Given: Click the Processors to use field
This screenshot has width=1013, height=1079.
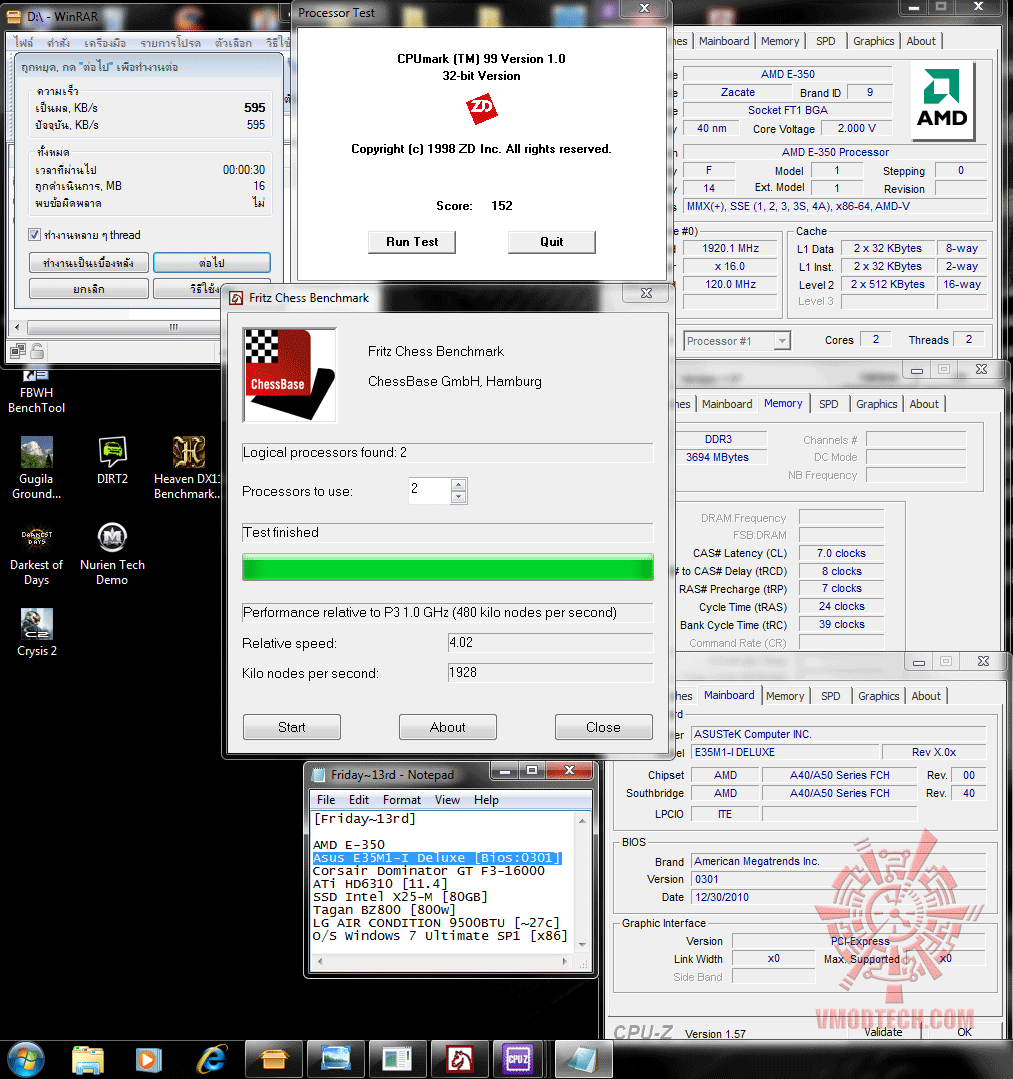Looking at the screenshot, I should click(430, 491).
